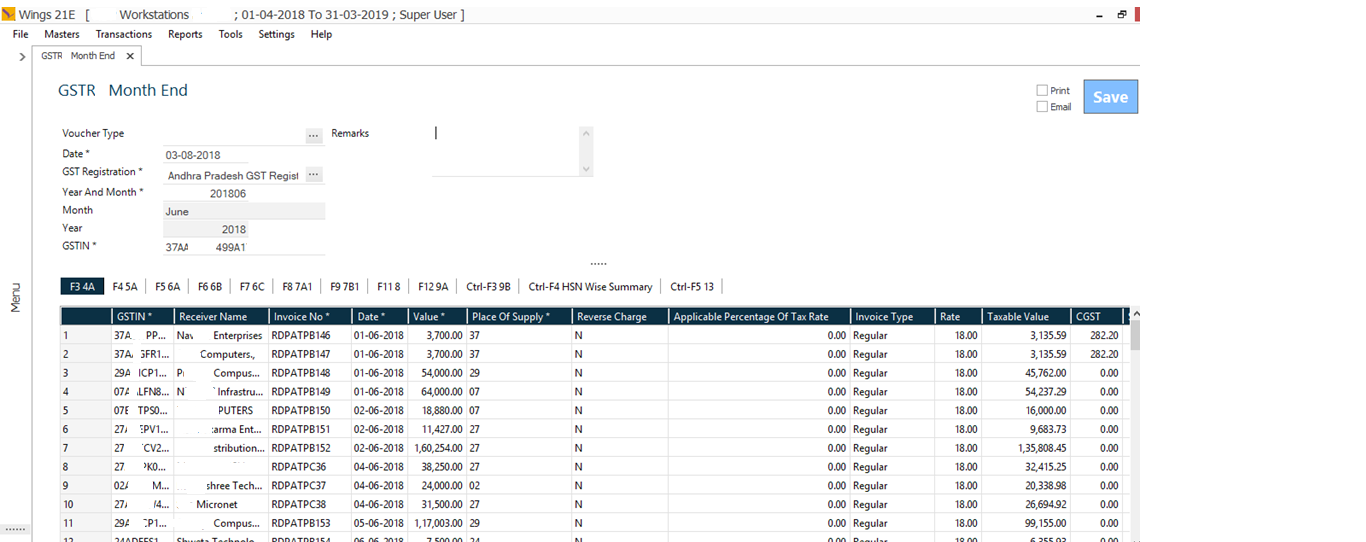Expand the left side Menu panel arrow
This screenshot has height=542, width=1366.
click(x=22, y=57)
